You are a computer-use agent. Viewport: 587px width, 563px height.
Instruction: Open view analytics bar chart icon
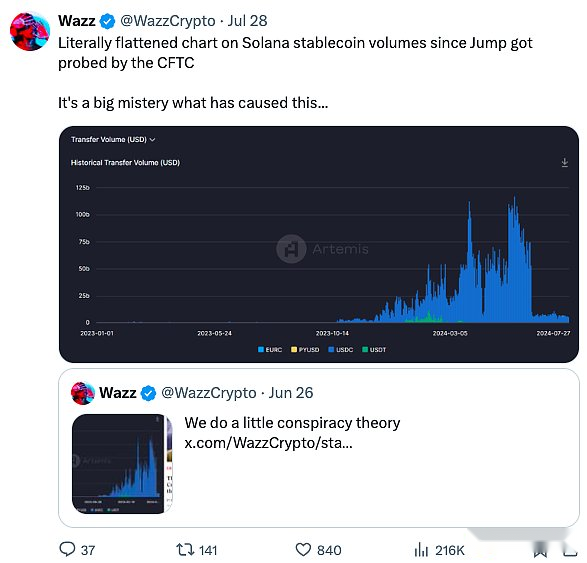[421, 549]
